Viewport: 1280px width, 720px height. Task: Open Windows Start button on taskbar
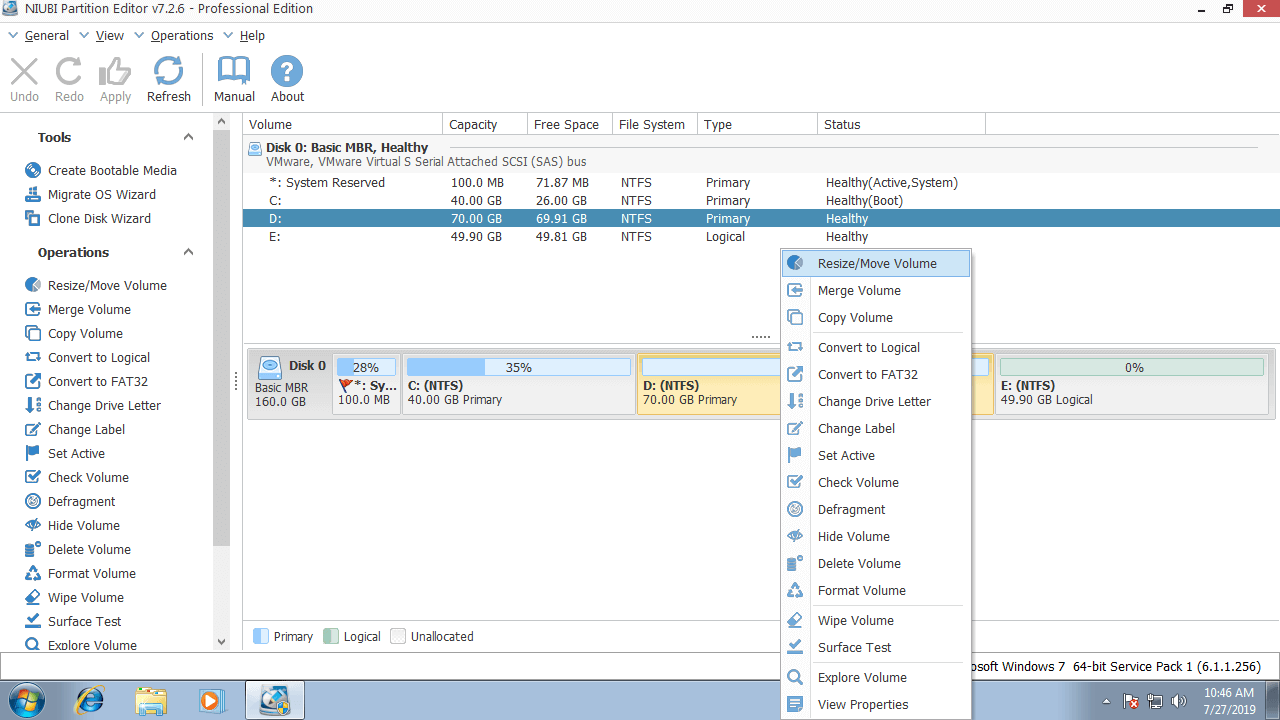[25, 700]
